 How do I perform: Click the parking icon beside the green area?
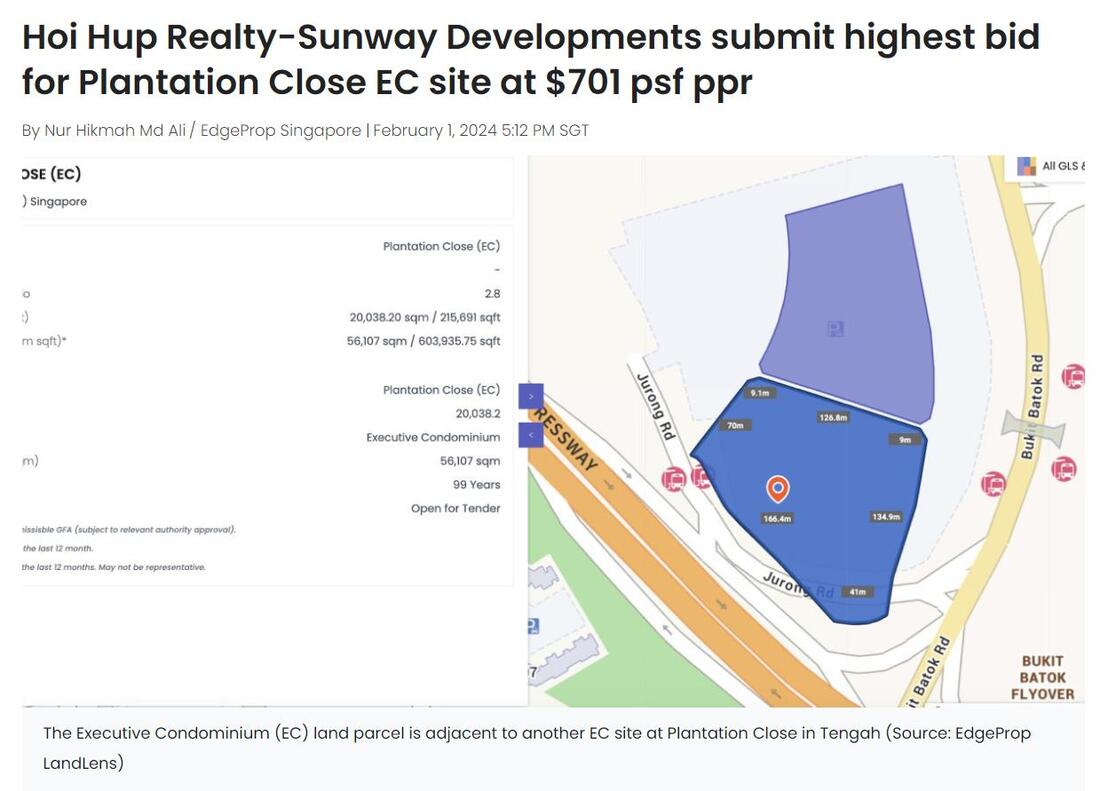point(532,626)
